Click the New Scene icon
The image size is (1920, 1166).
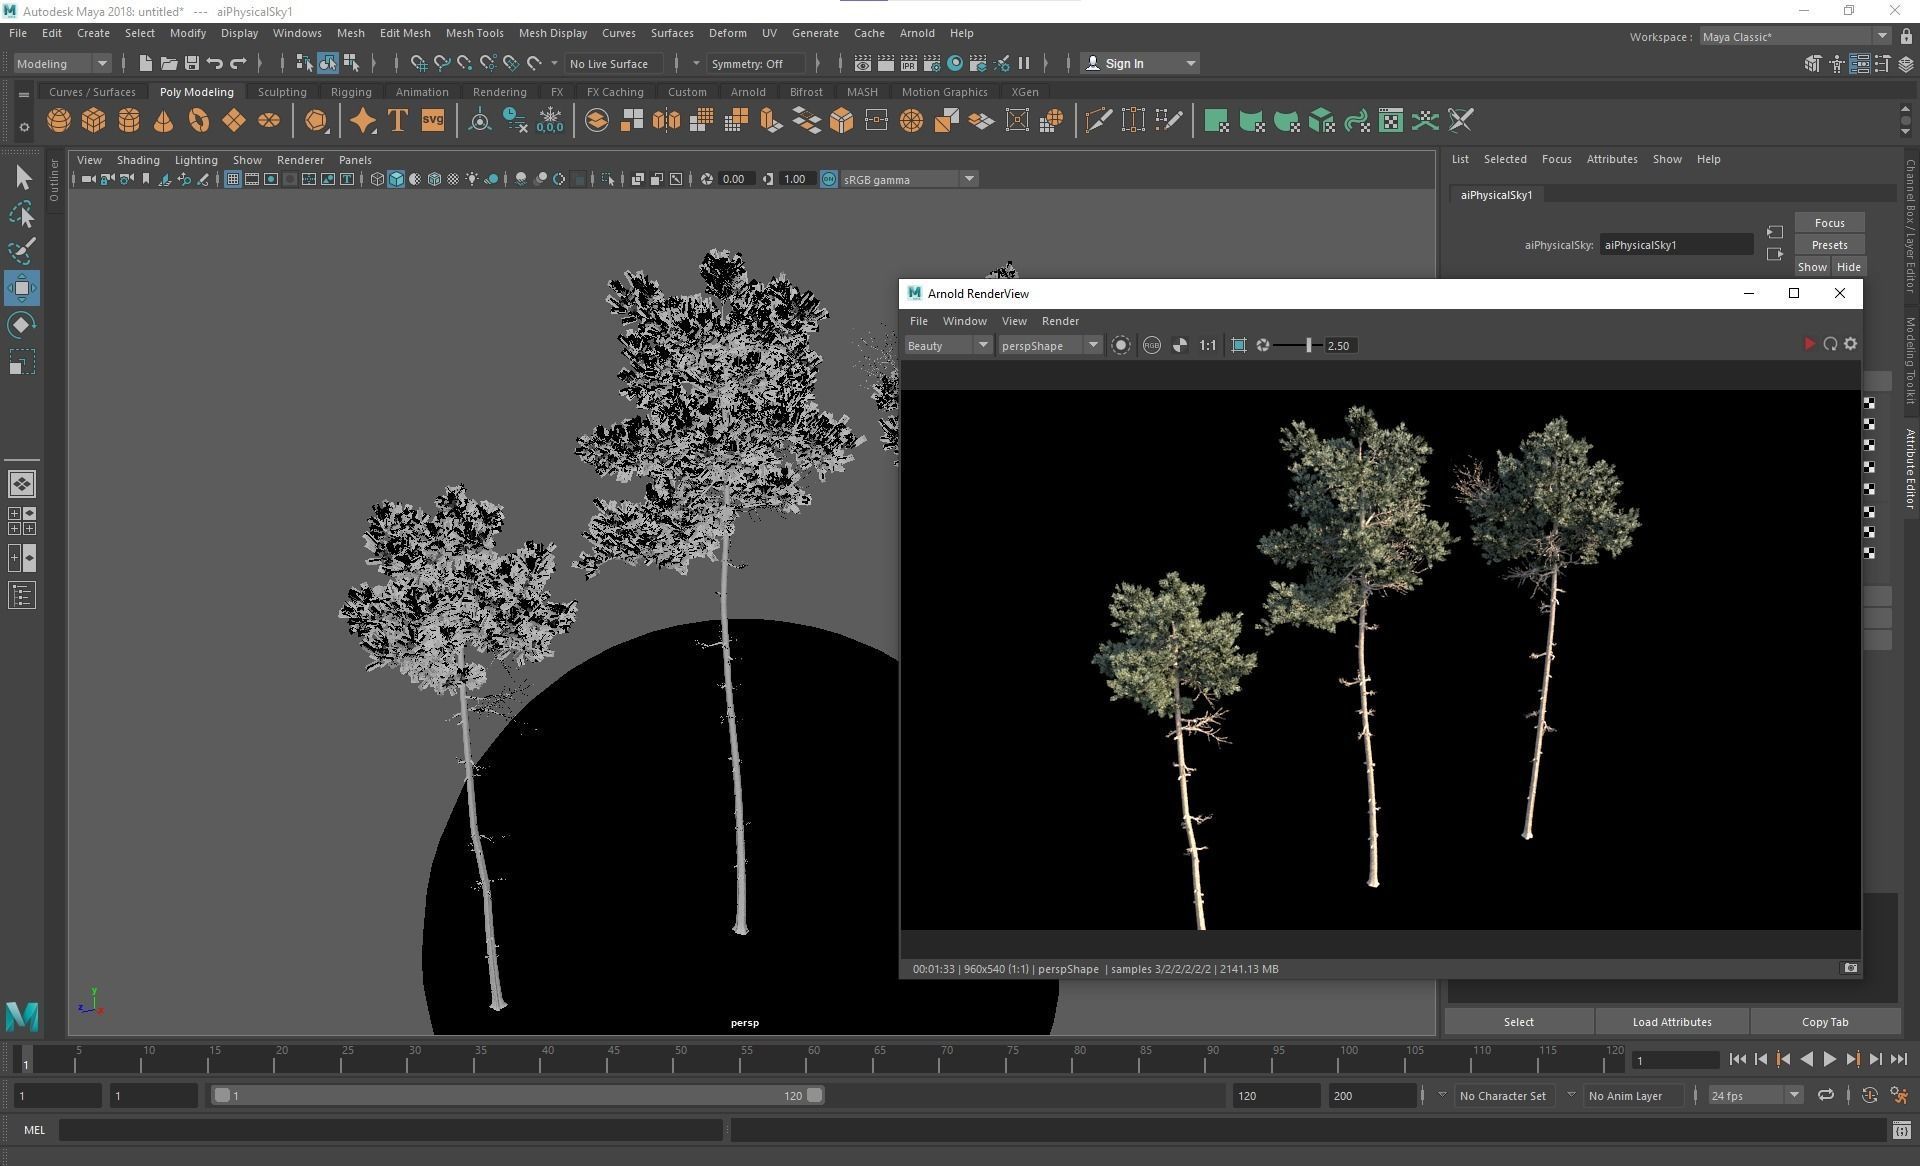click(146, 63)
